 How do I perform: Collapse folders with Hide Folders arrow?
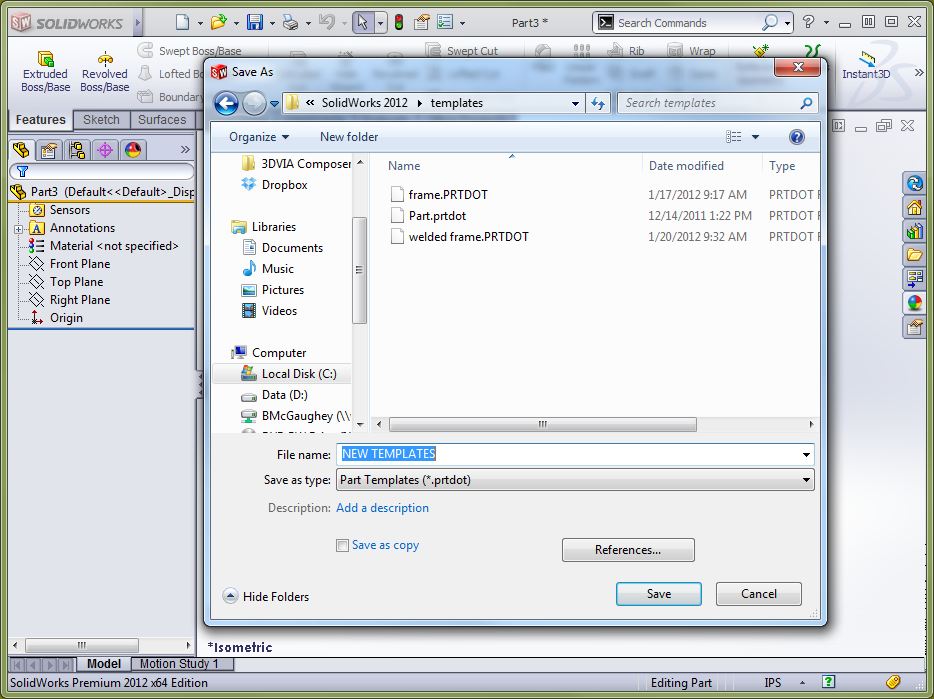(x=230, y=596)
